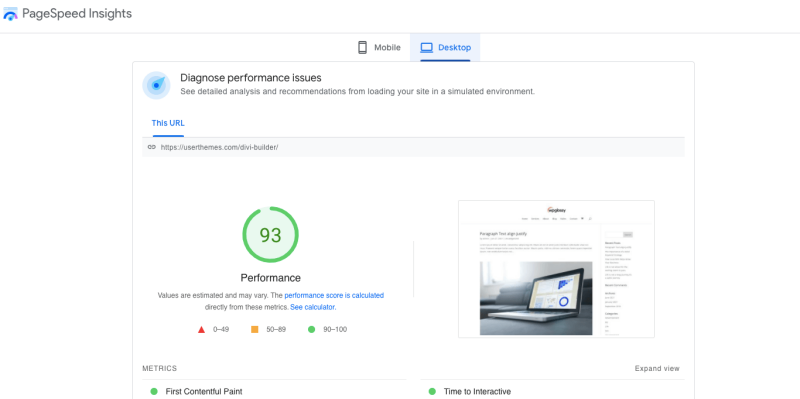Click the METRICS section label
This screenshot has height=399, width=800.
coord(160,368)
